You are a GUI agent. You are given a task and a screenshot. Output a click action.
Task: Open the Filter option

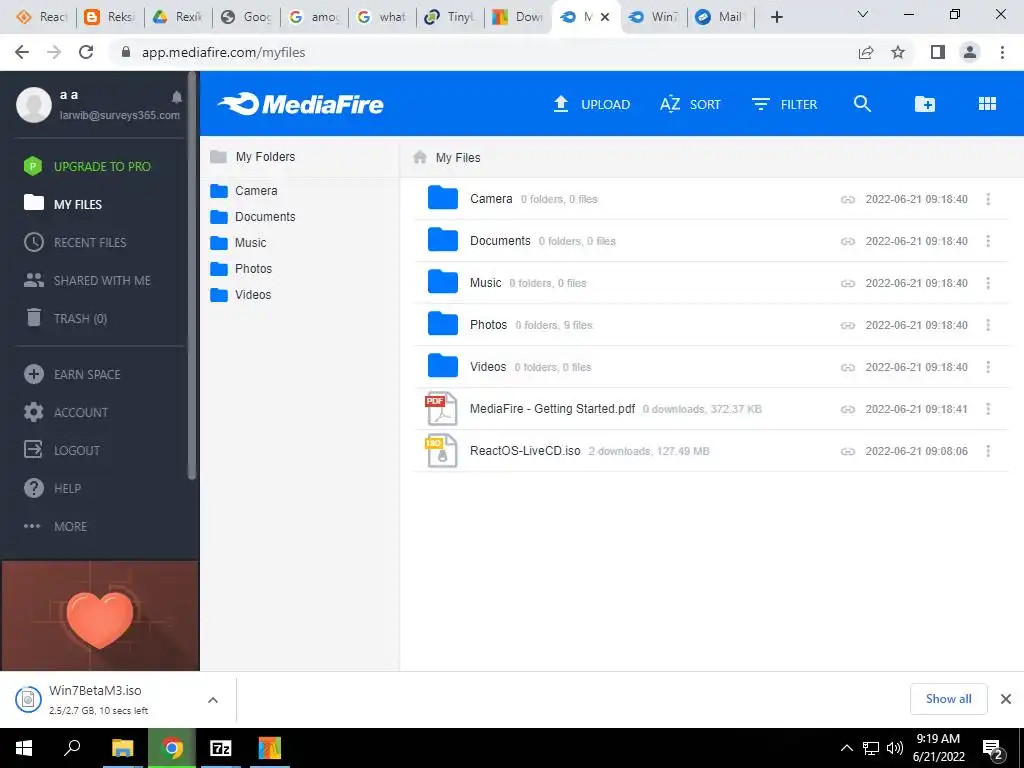[784, 104]
